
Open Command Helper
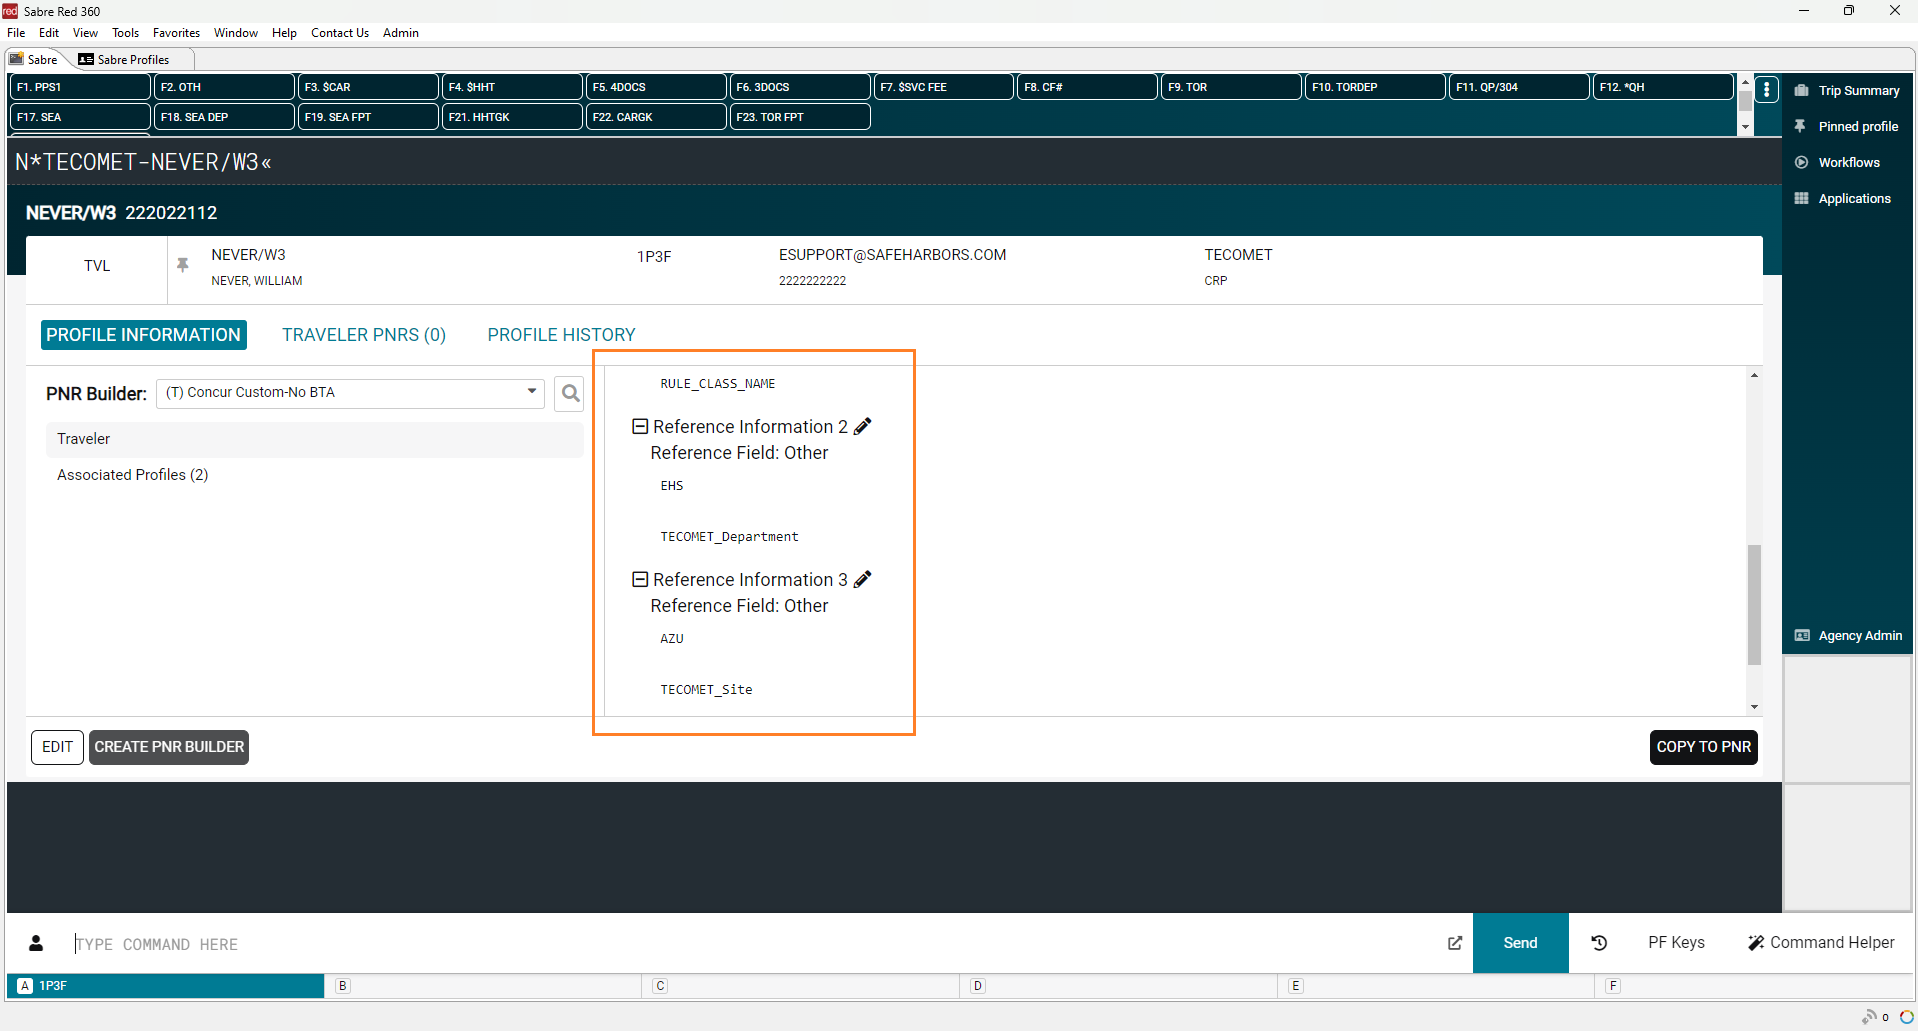click(1821, 943)
